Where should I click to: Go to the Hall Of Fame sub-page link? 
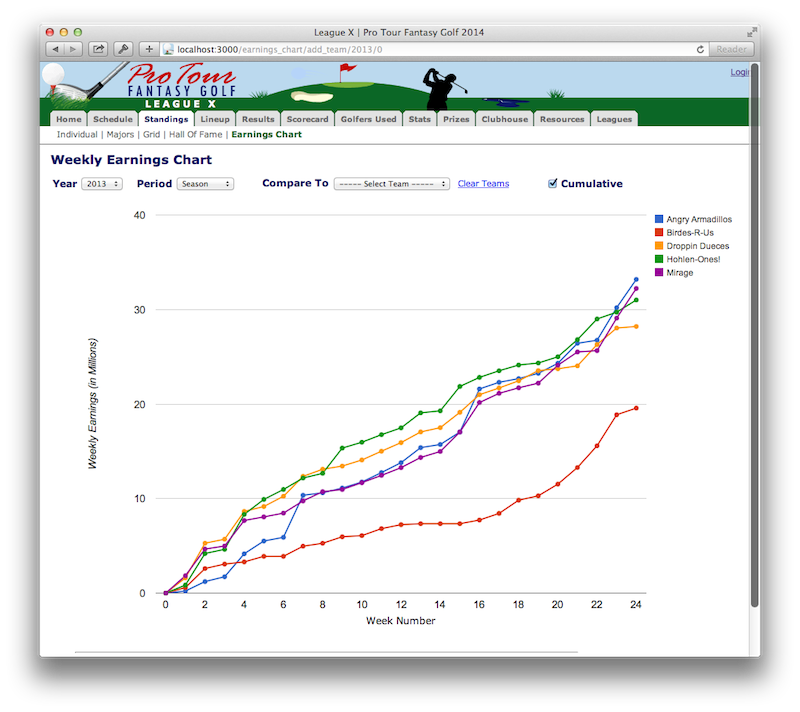pyautogui.click(x=195, y=134)
